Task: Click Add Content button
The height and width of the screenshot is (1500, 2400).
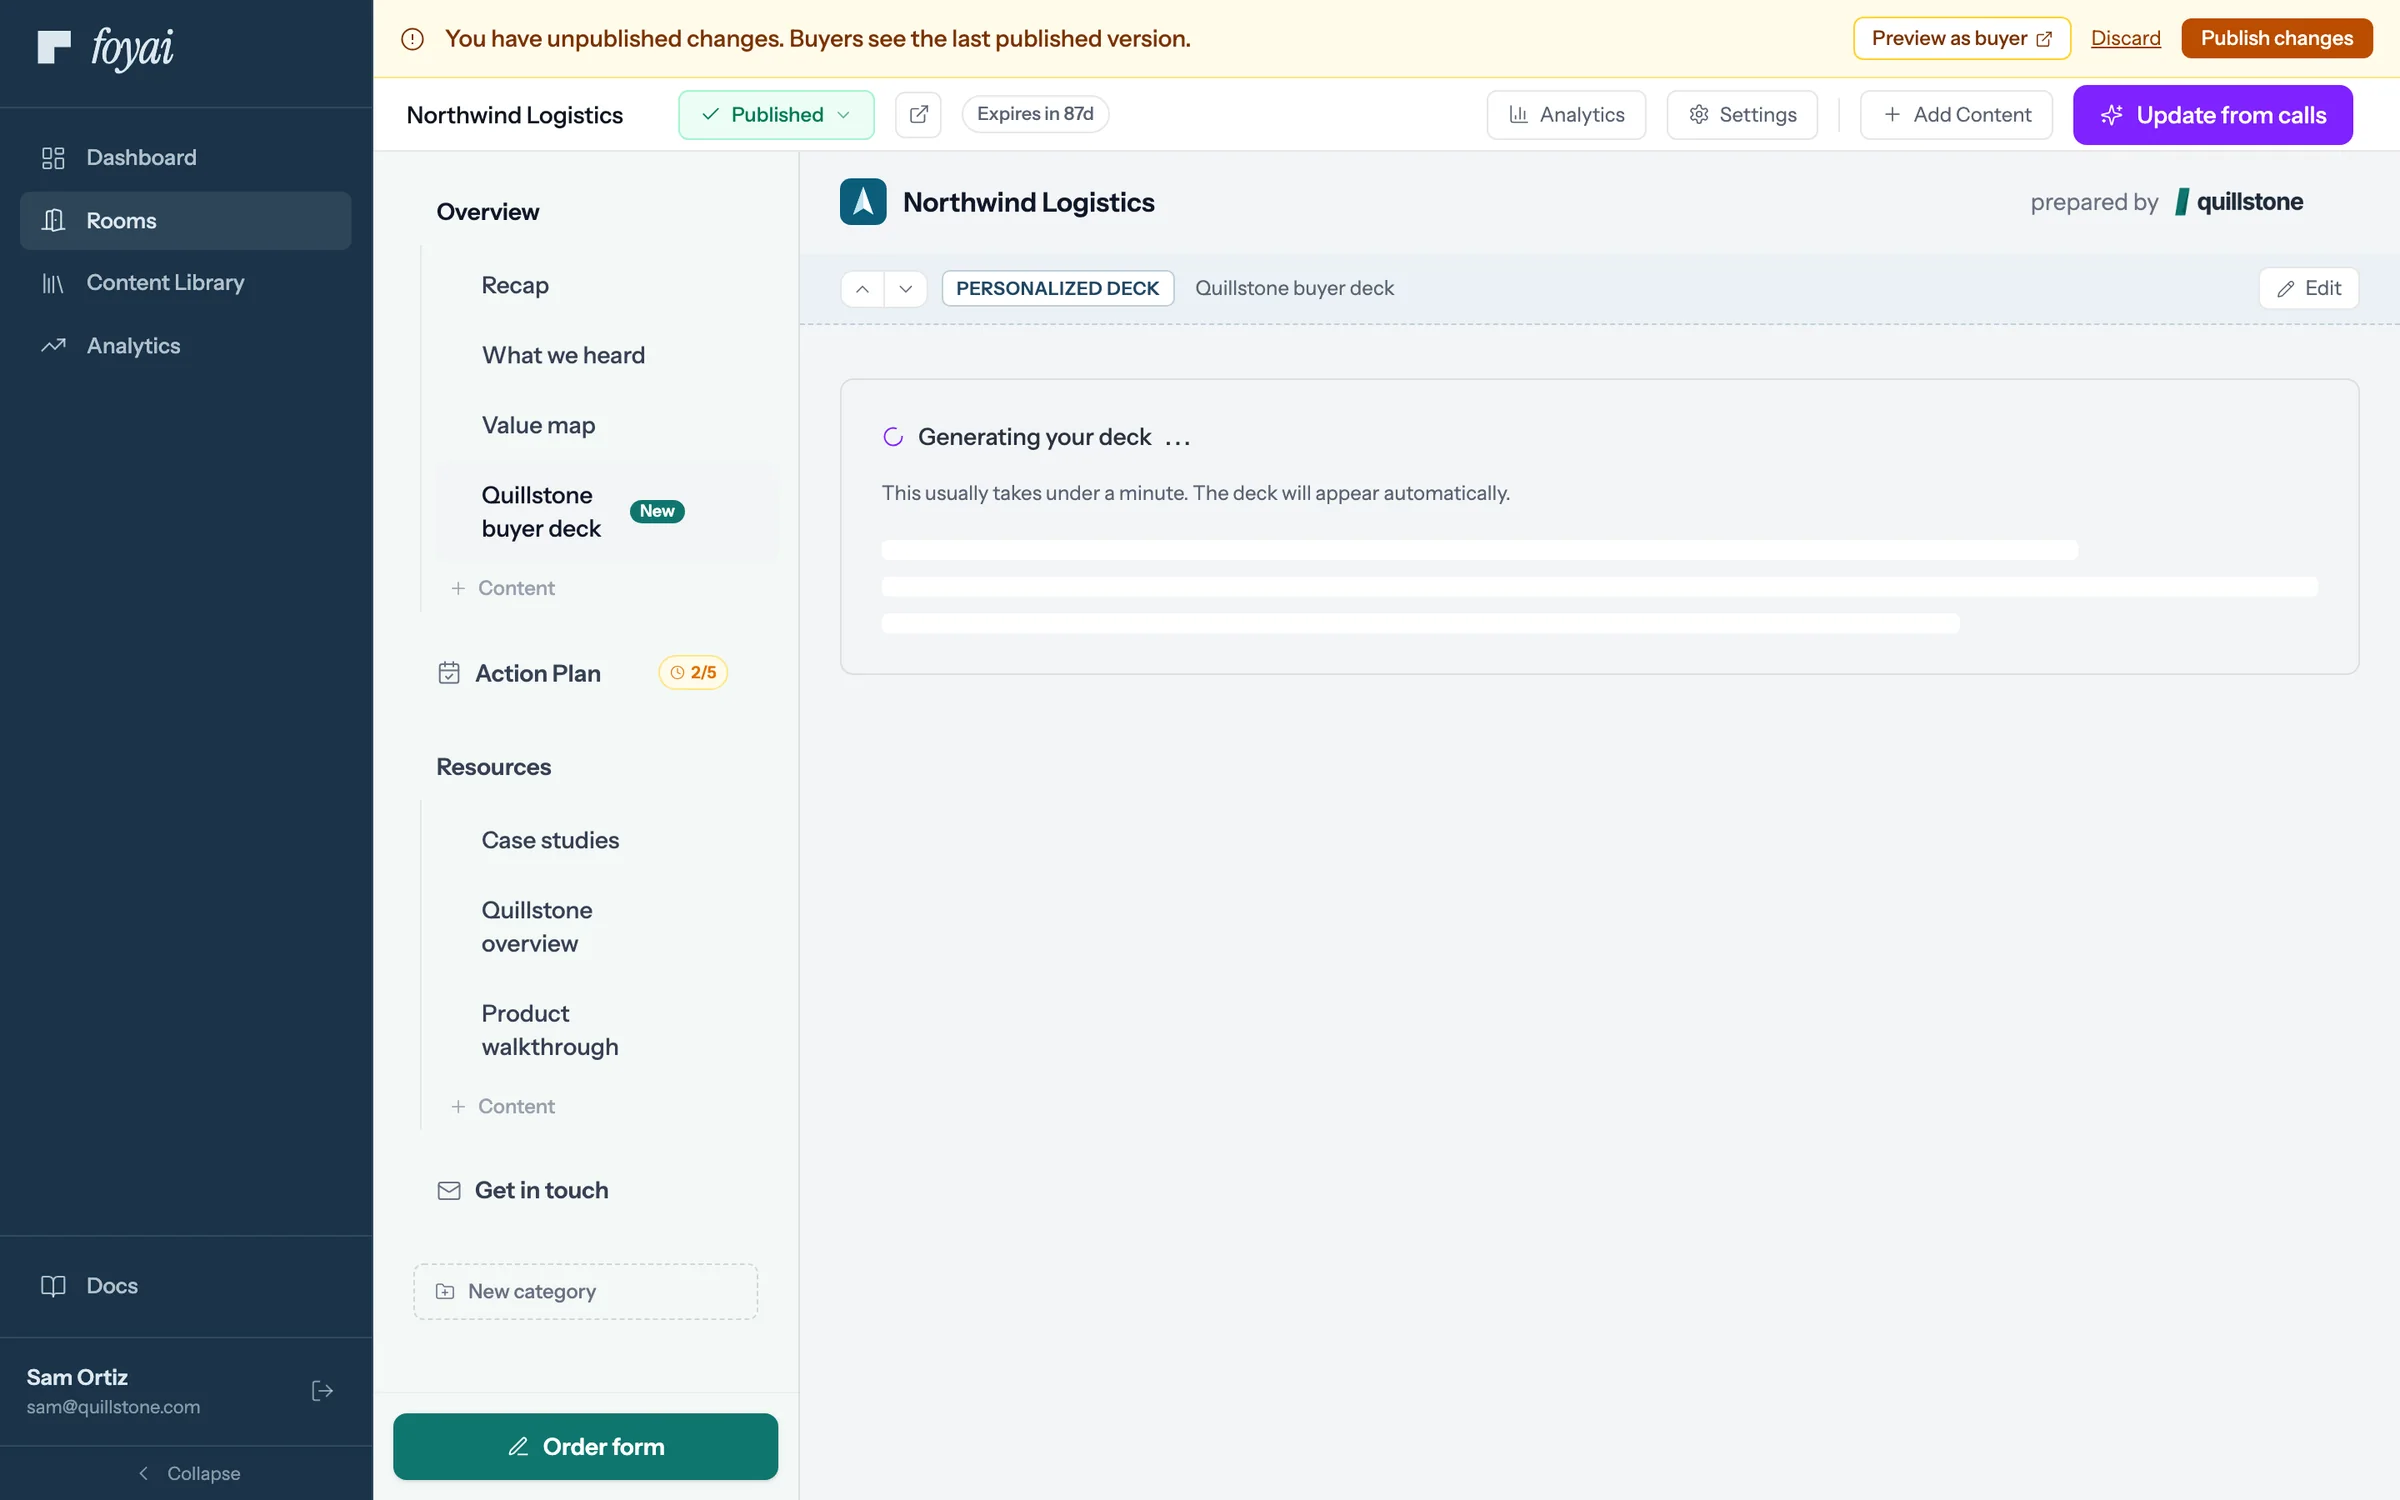Action: (x=1956, y=115)
